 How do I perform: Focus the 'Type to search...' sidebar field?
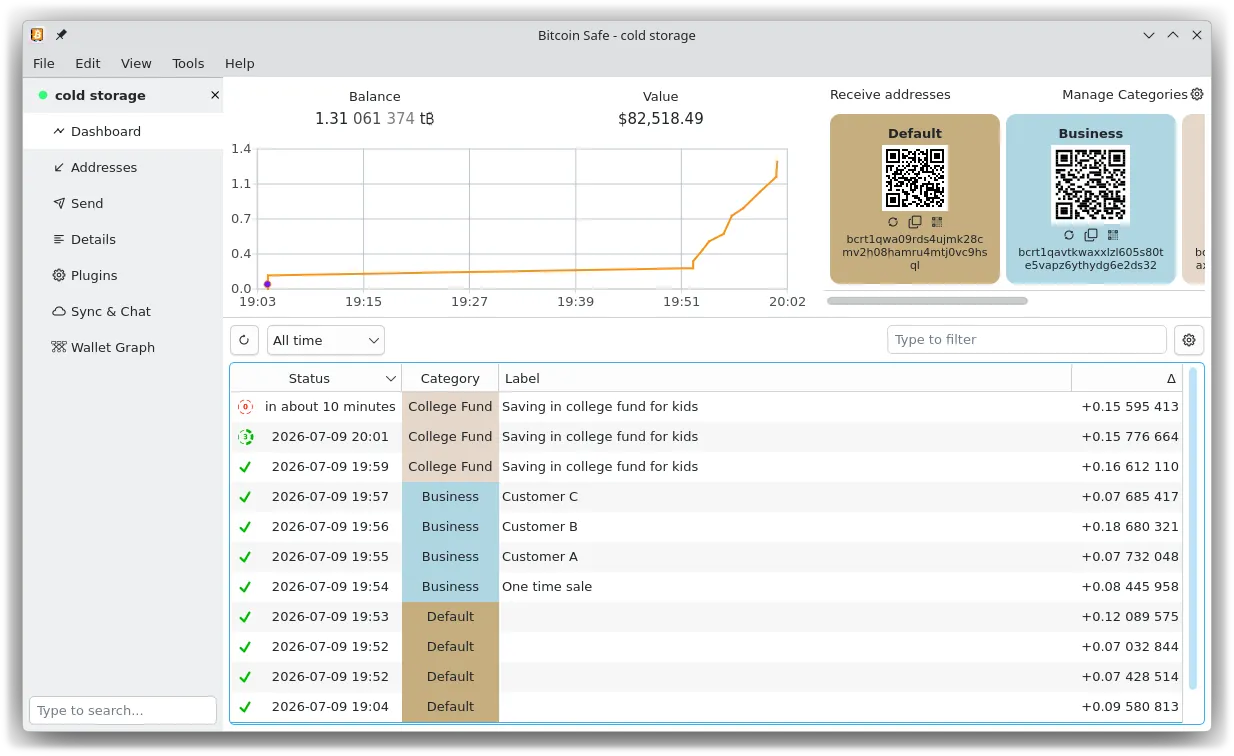[123, 711]
